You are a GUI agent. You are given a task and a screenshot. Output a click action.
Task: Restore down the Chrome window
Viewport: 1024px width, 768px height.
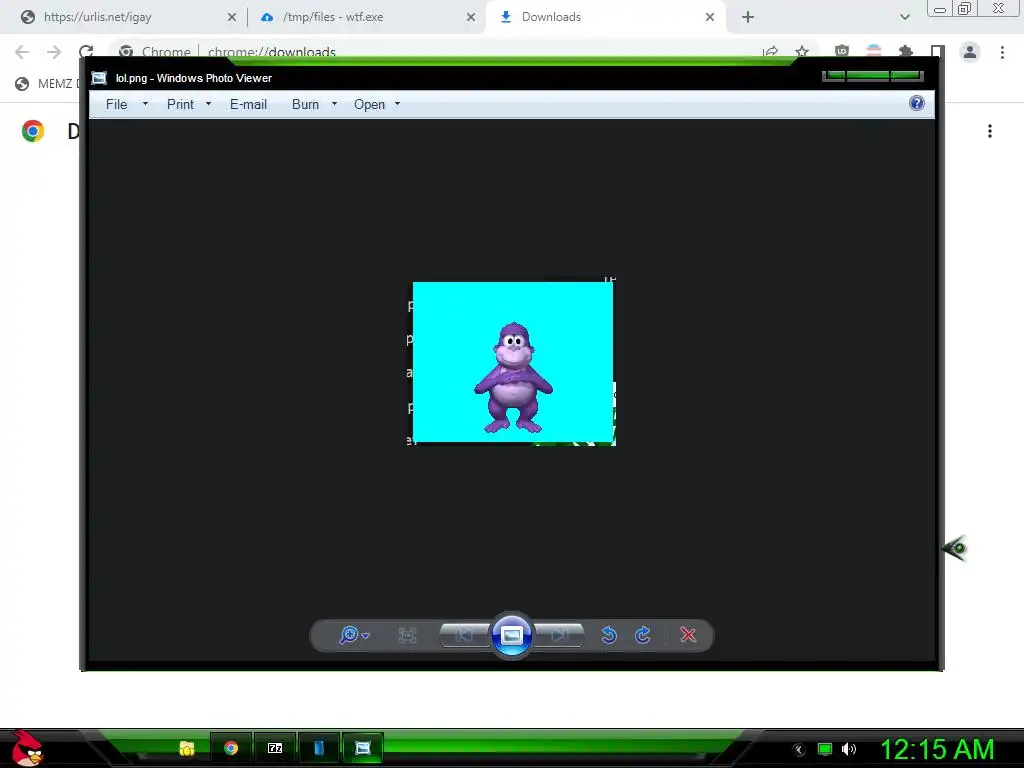coord(965,8)
